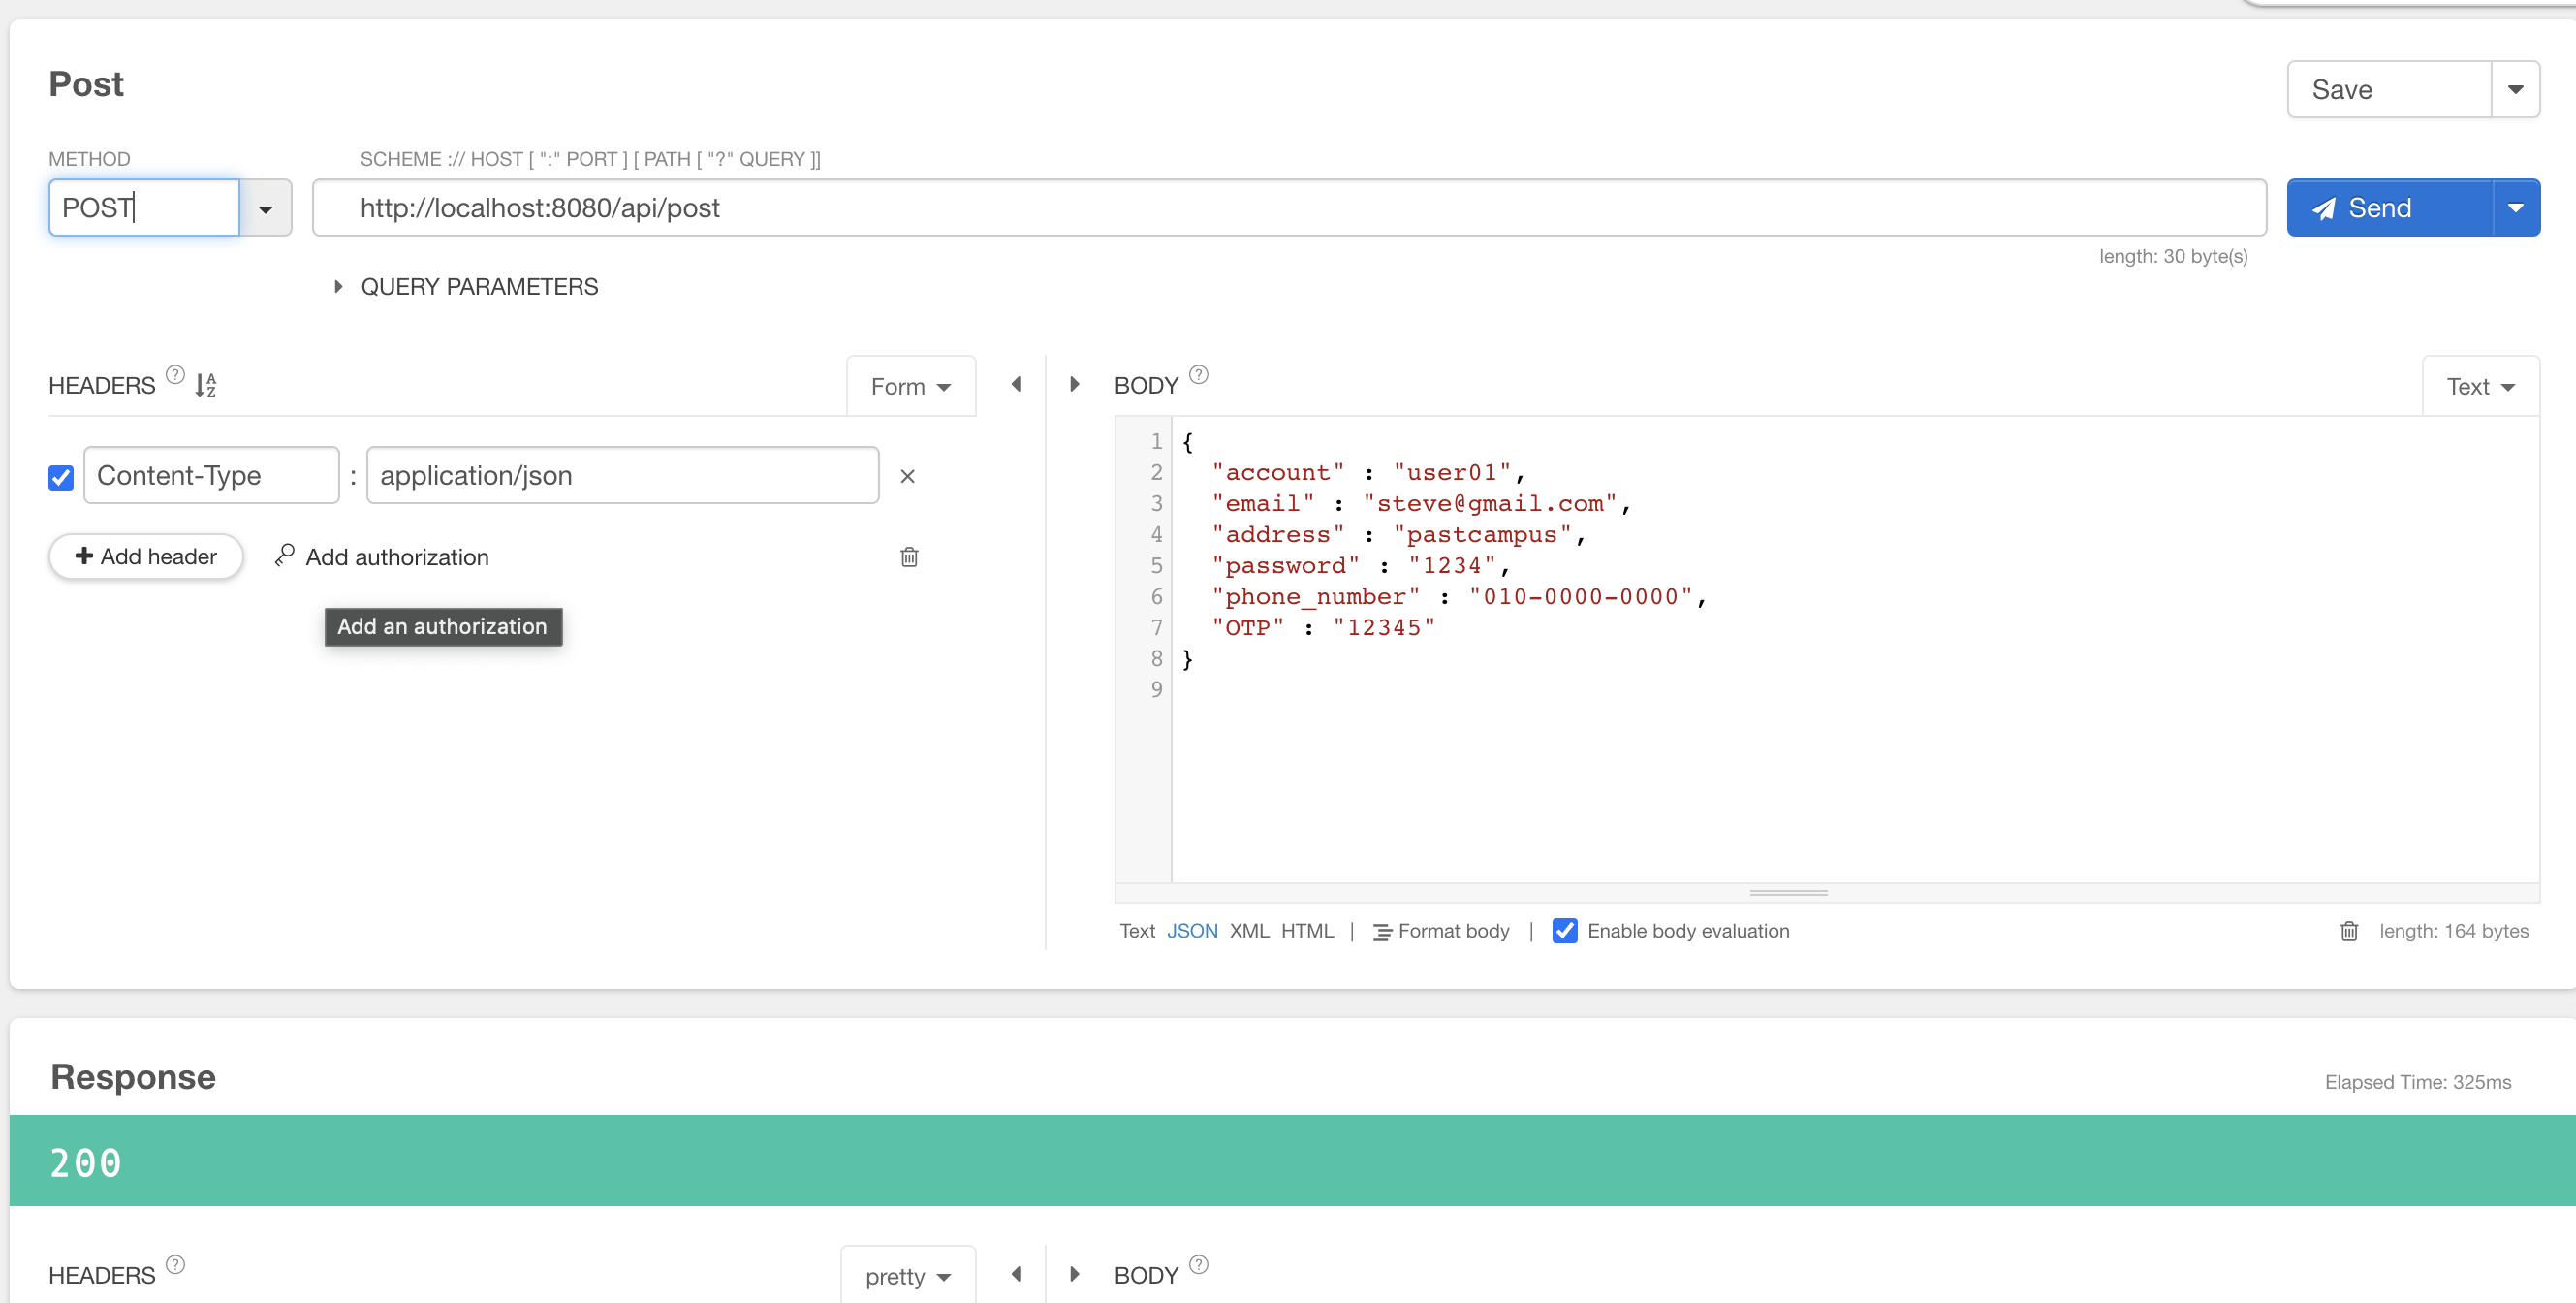Image resolution: width=2576 pixels, height=1303 pixels.
Task: Open the Send button dropdown arrow
Action: coord(2515,208)
